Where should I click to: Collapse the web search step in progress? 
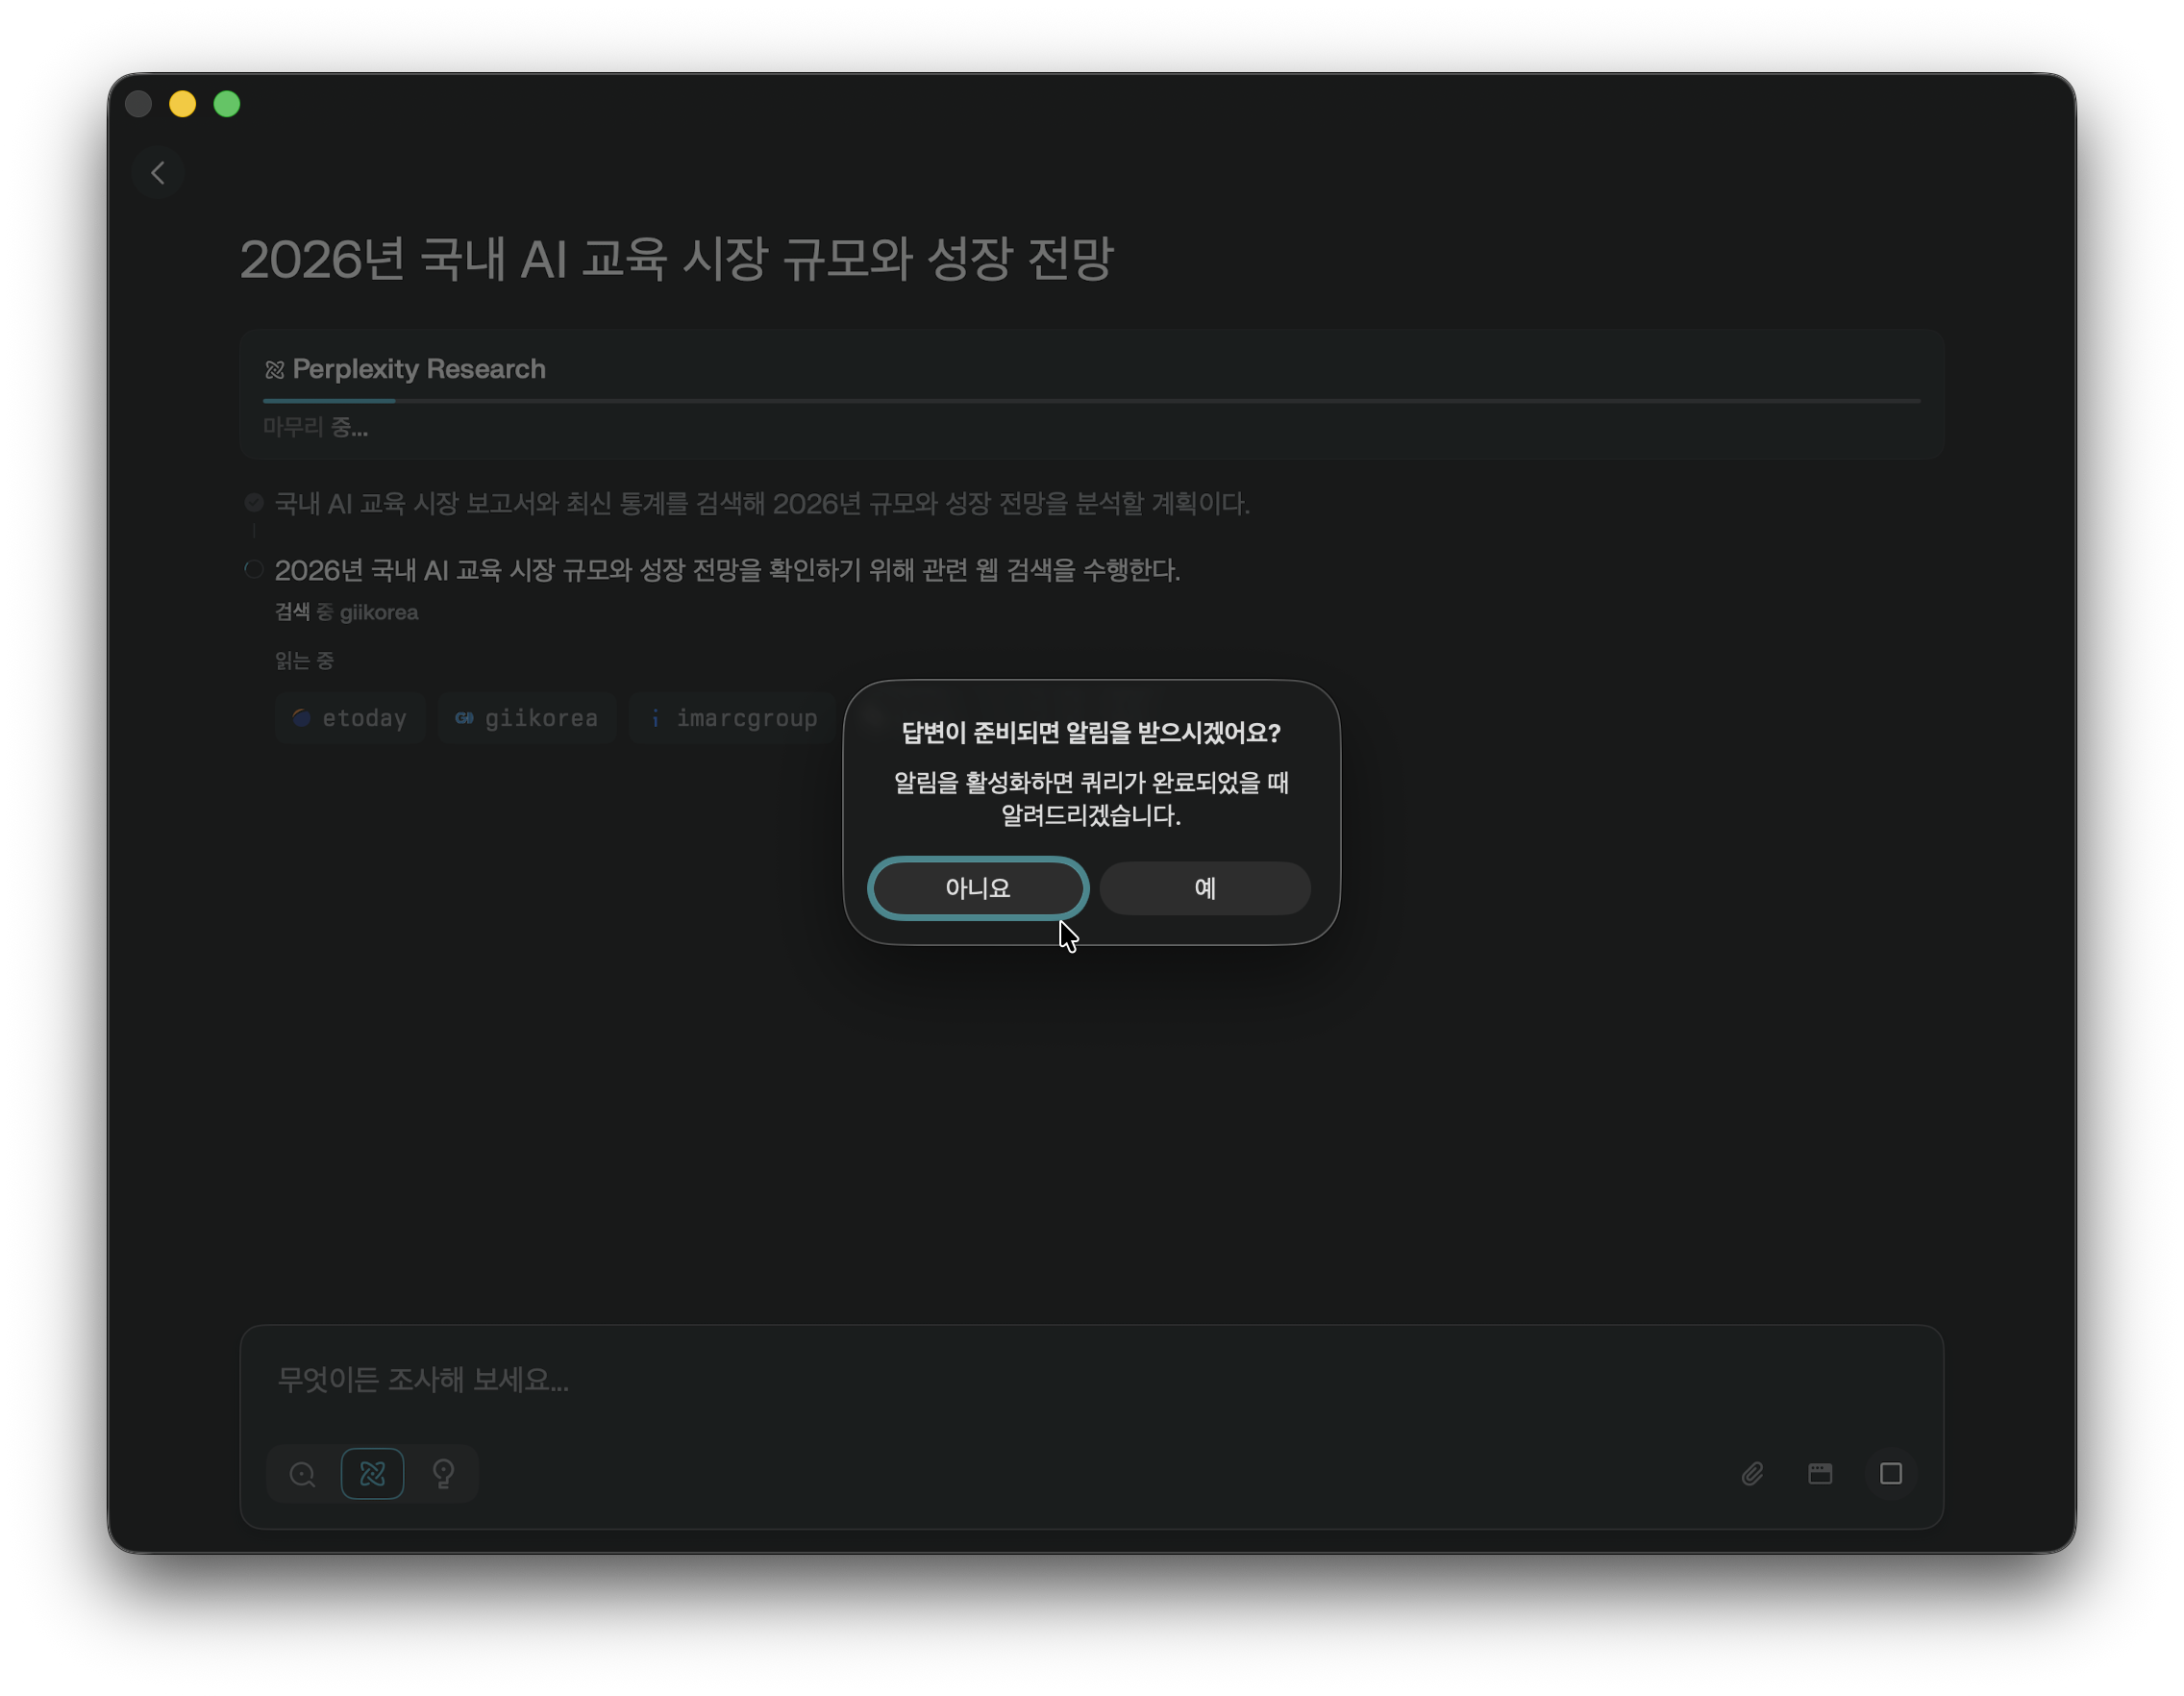click(727, 570)
